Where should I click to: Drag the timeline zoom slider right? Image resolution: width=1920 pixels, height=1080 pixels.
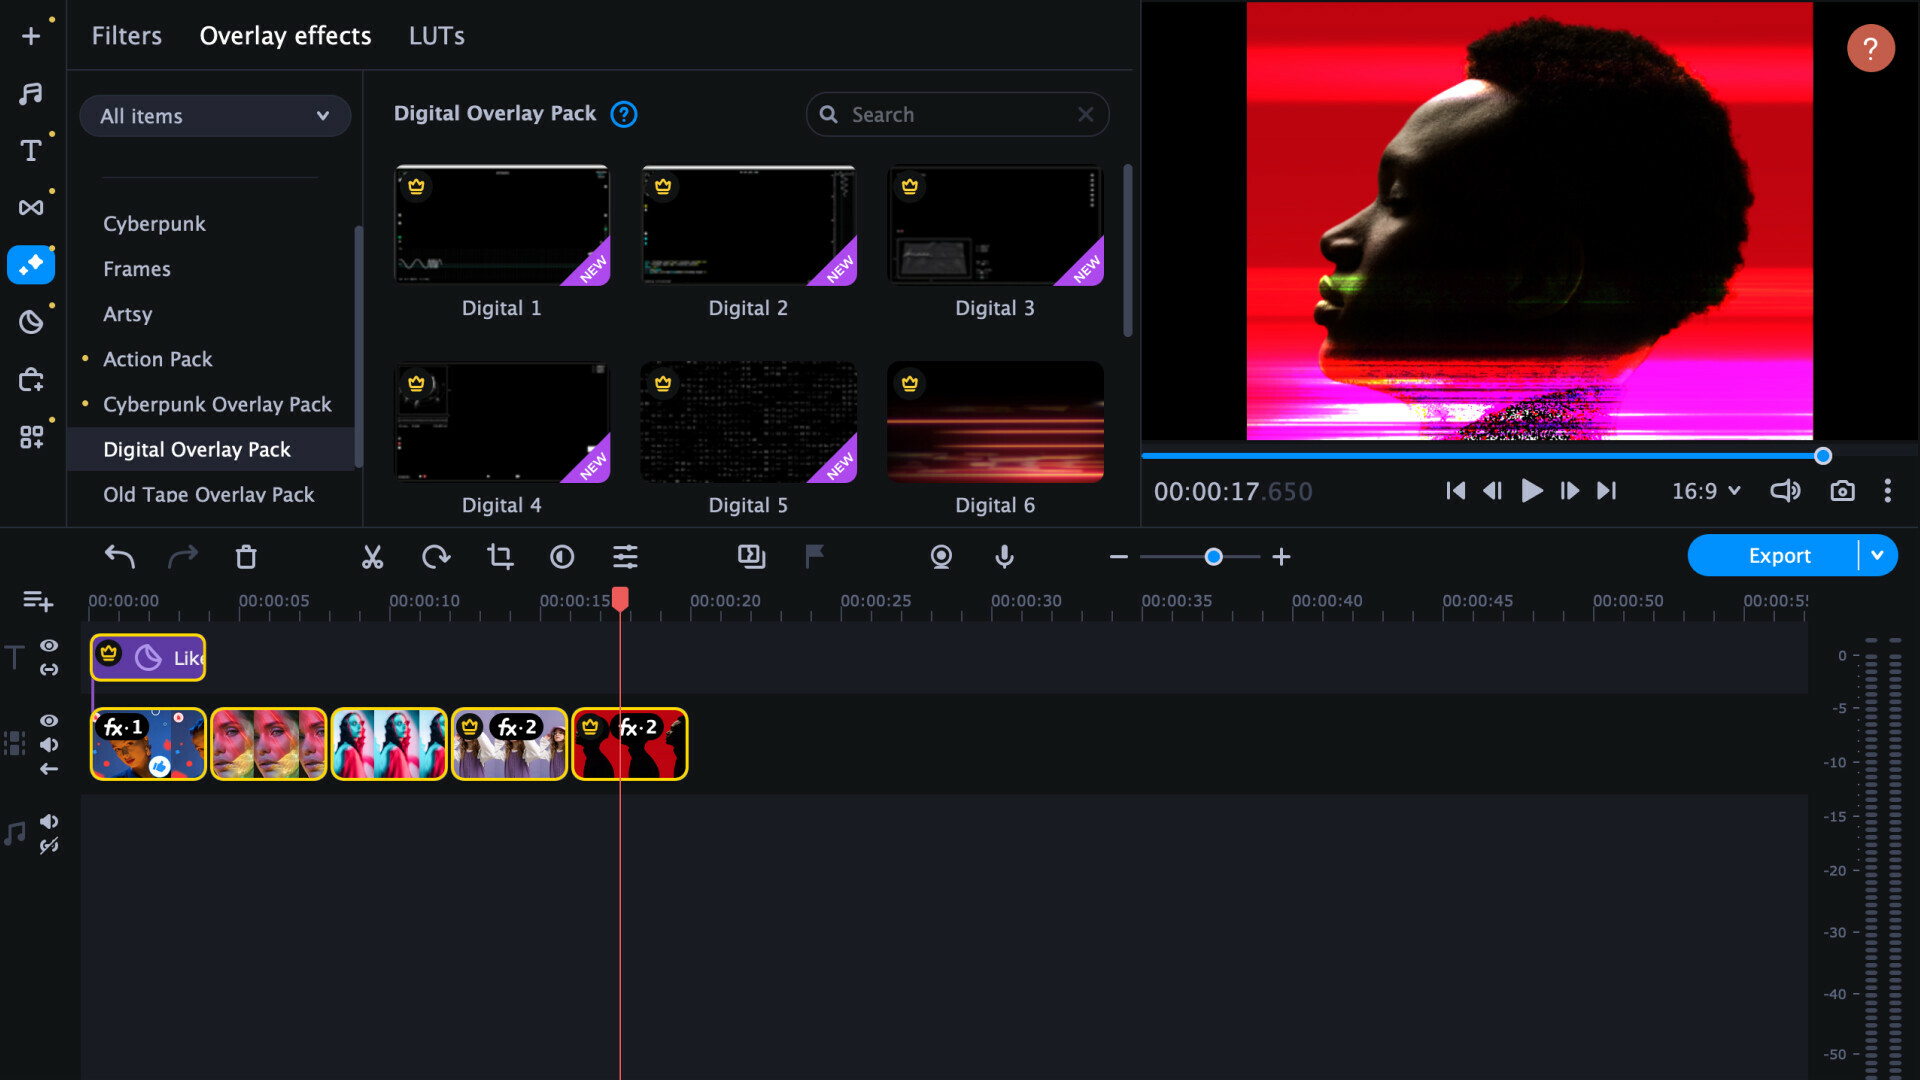coord(1209,555)
